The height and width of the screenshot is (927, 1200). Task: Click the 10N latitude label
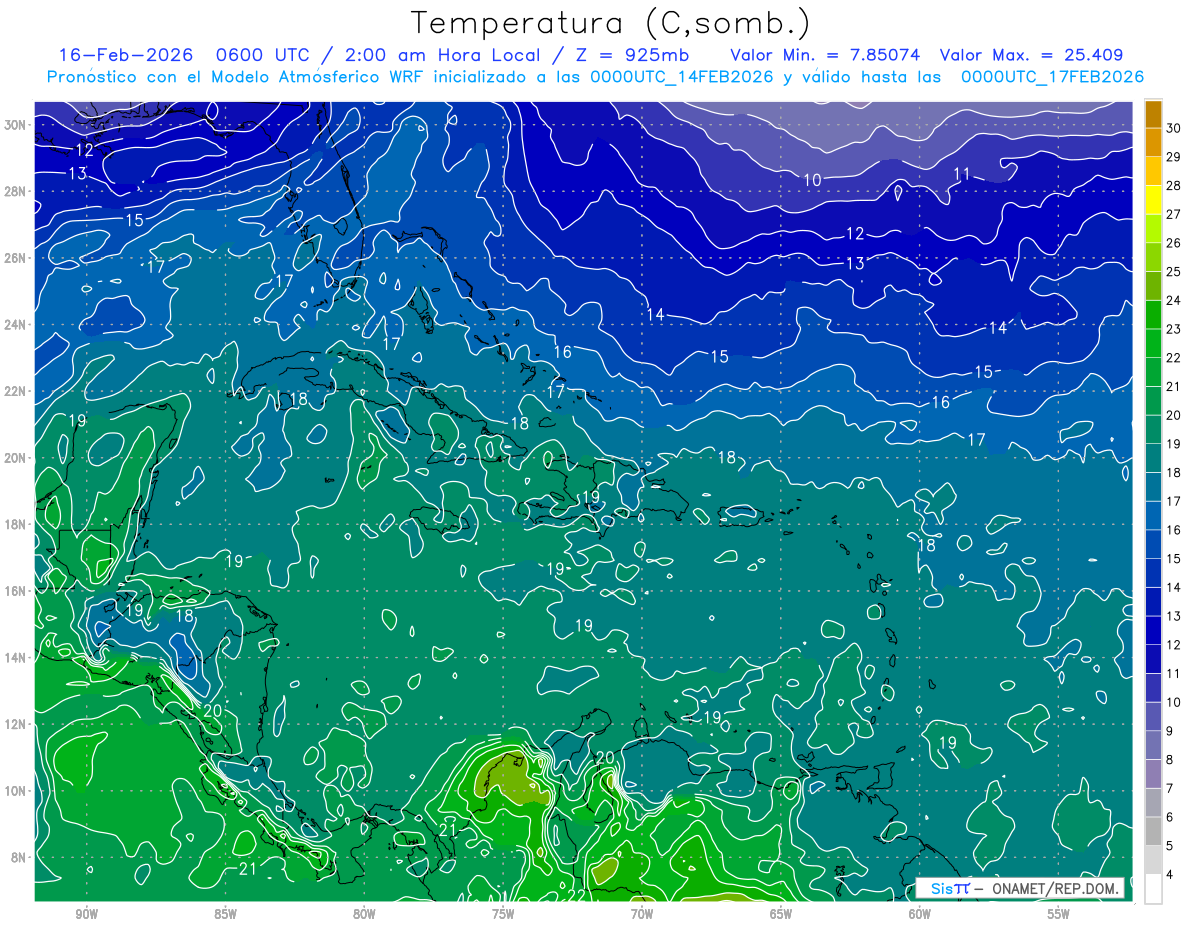click(15, 791)
